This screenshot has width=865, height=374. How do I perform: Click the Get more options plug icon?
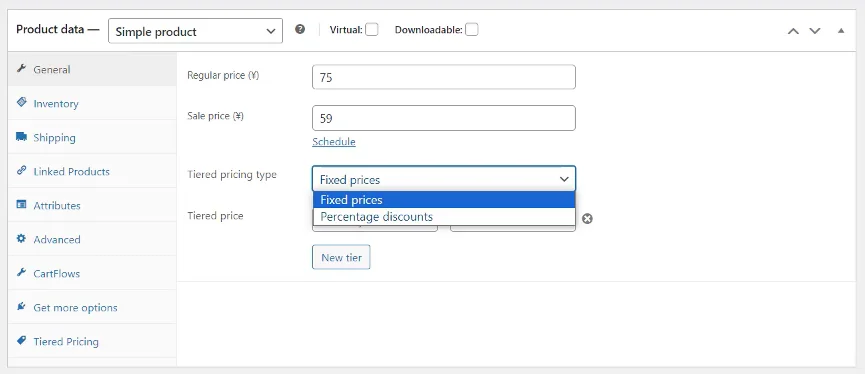(22, 307)
